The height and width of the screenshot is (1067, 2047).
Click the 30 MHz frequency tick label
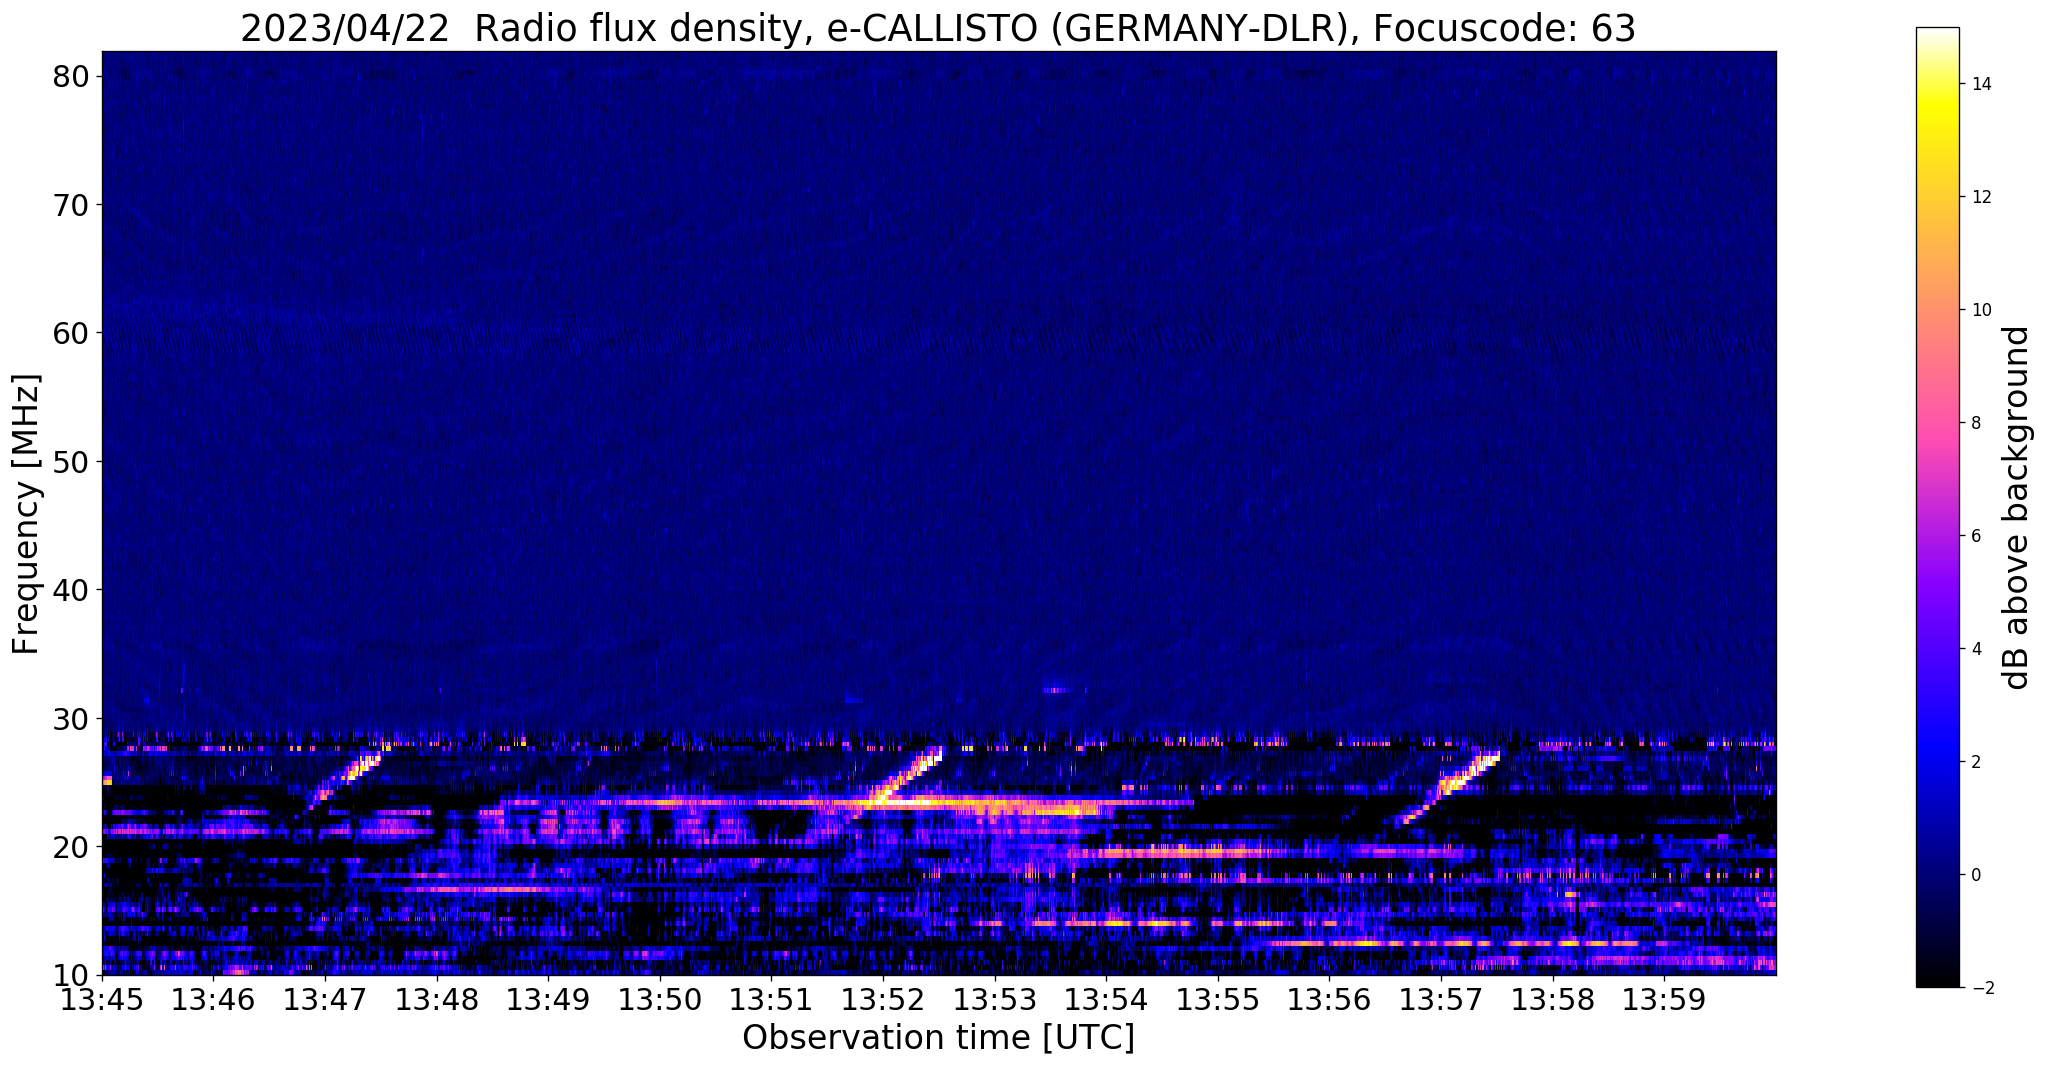click(71, 718)
